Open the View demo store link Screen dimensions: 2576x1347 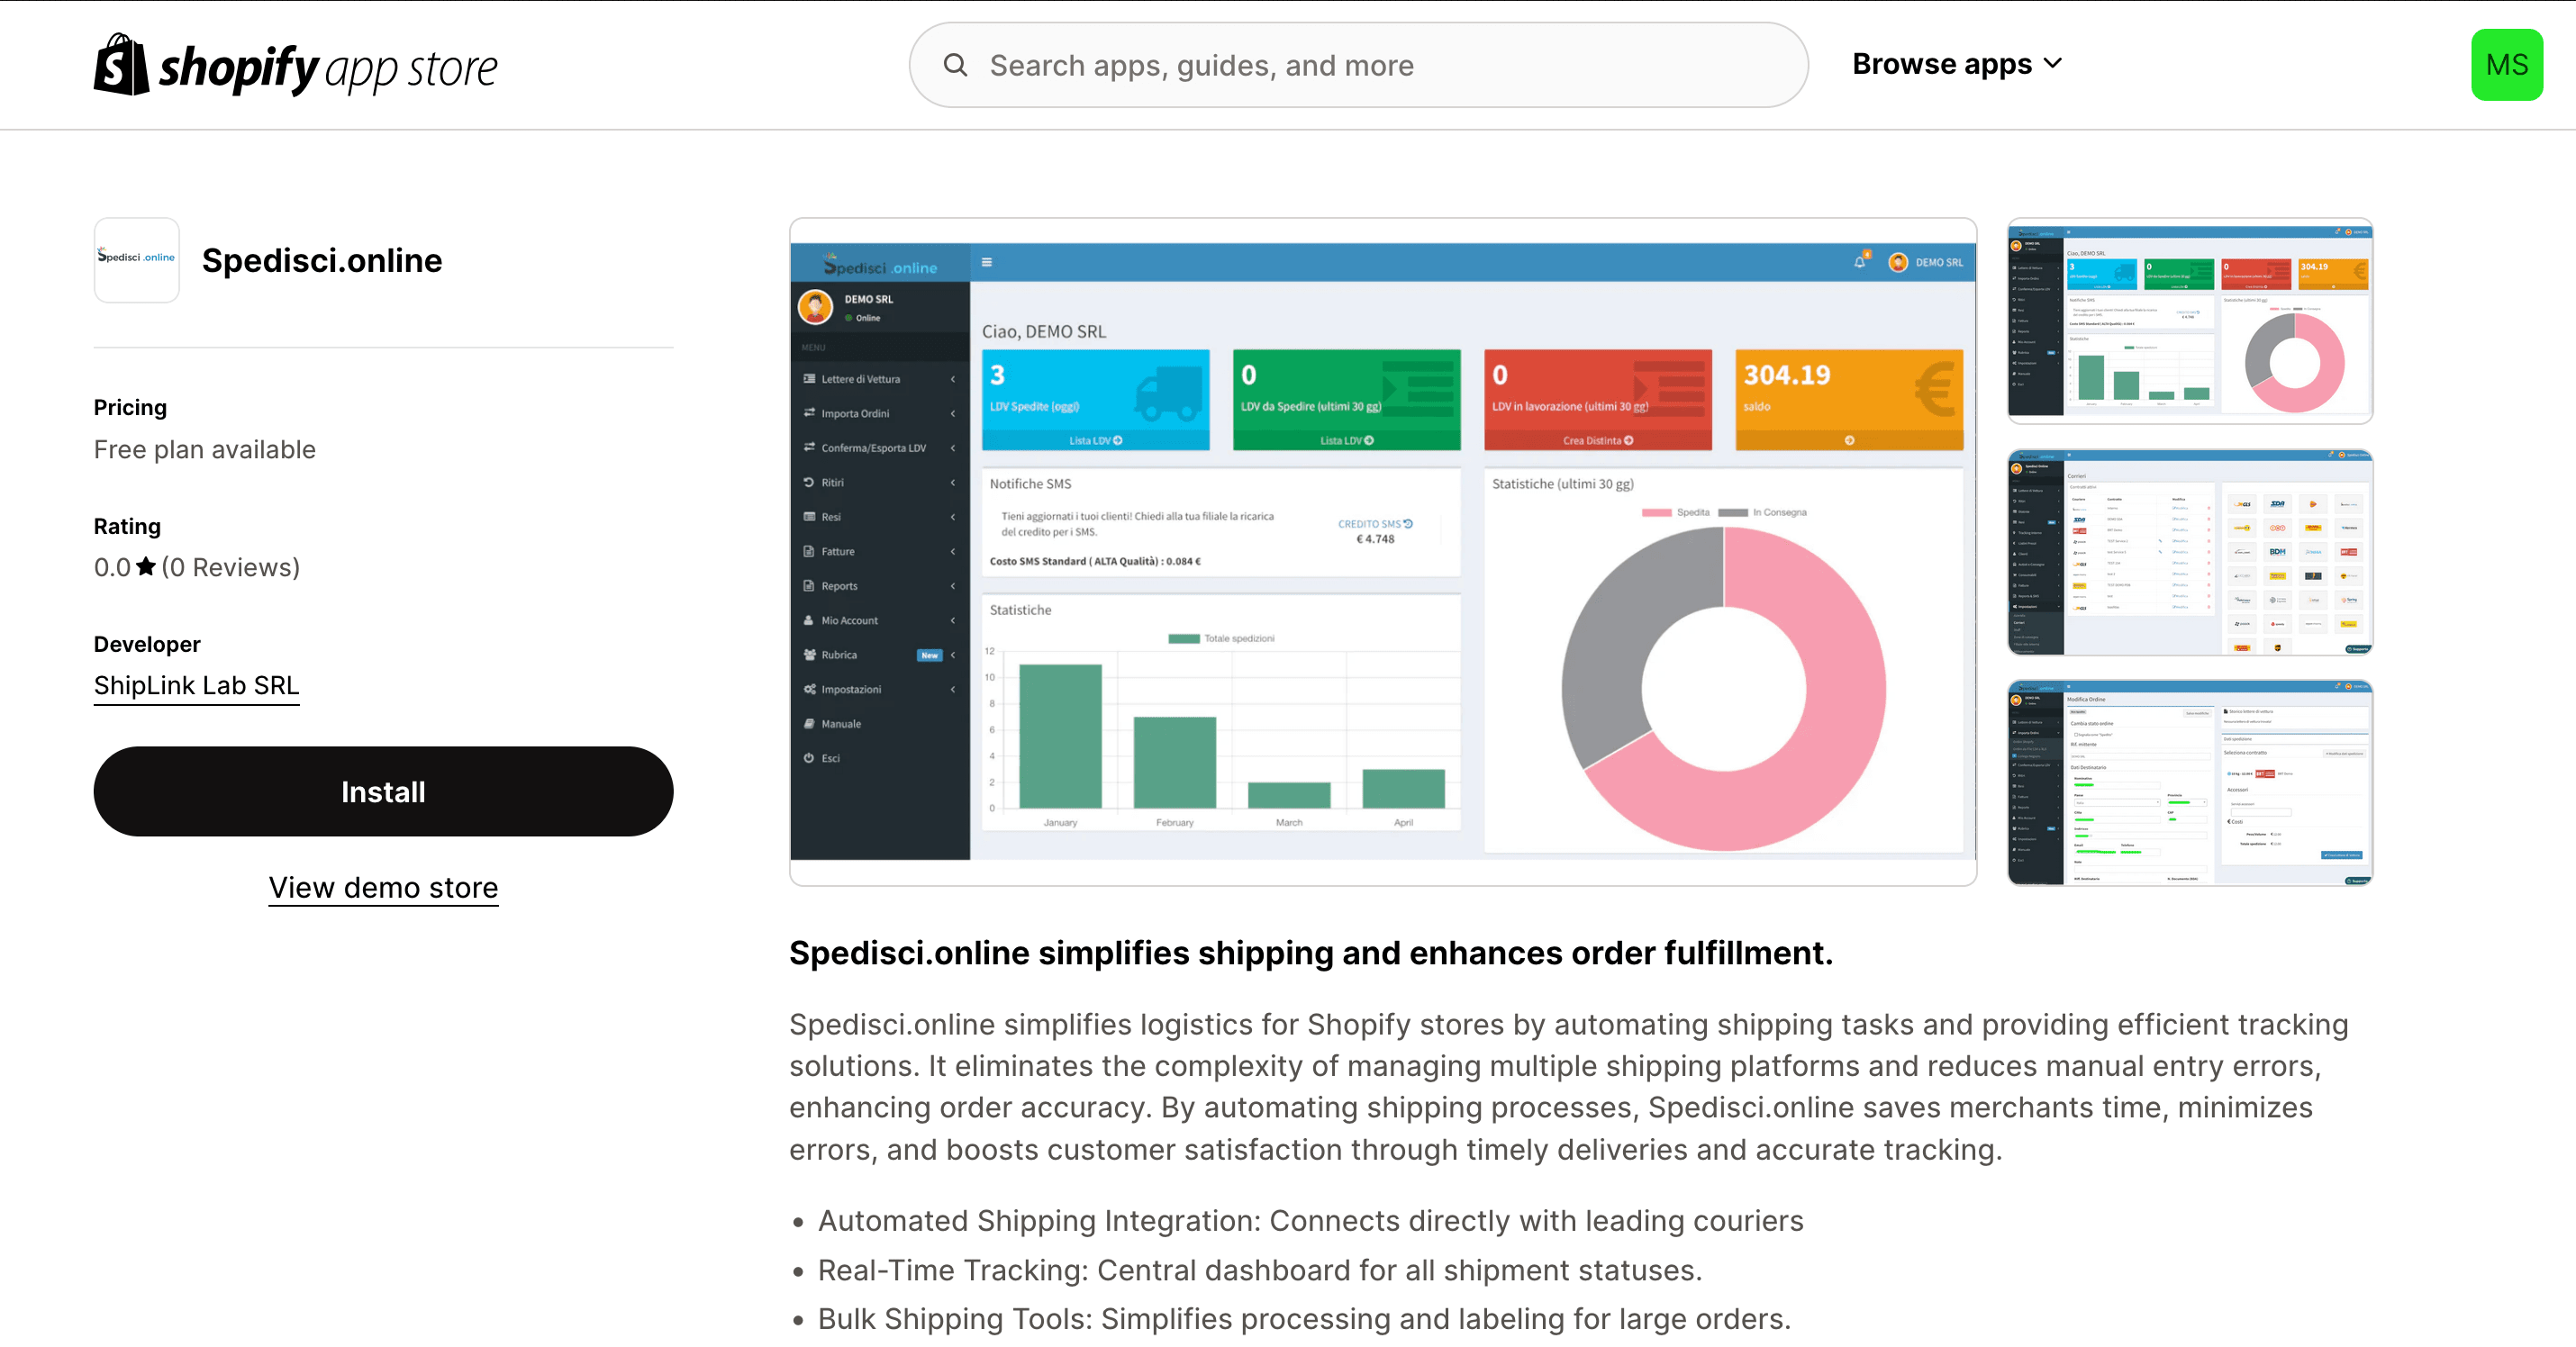pyautogui.click(x=383, y=887)
